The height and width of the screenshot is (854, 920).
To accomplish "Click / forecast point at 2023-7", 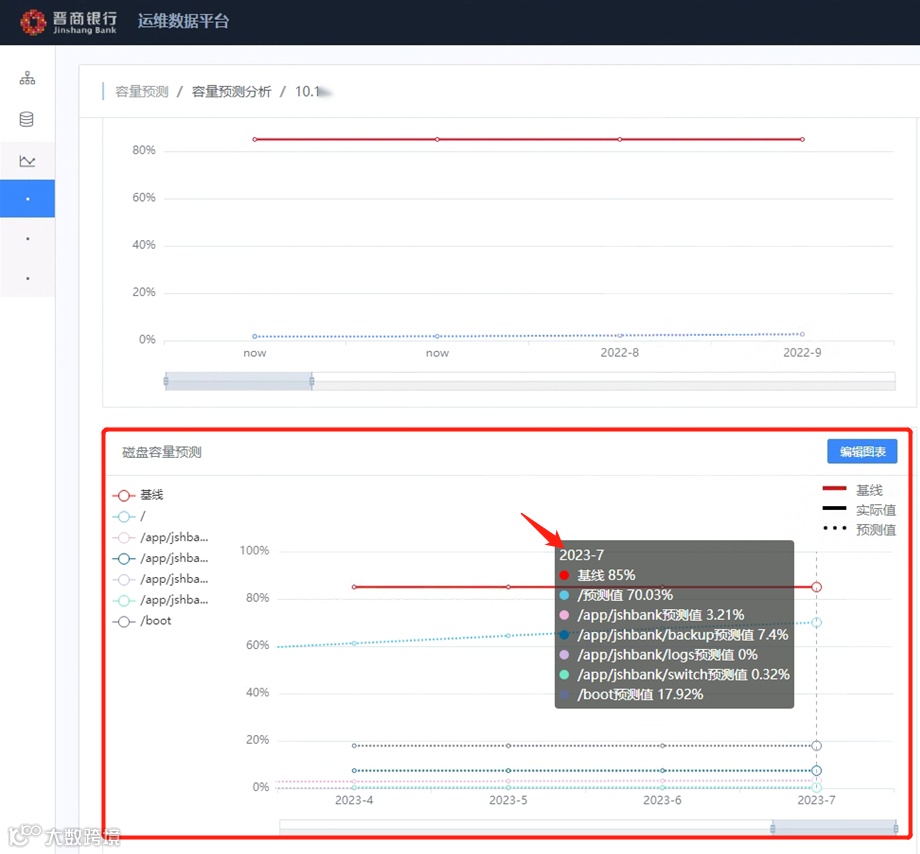I will click(816, 622).
